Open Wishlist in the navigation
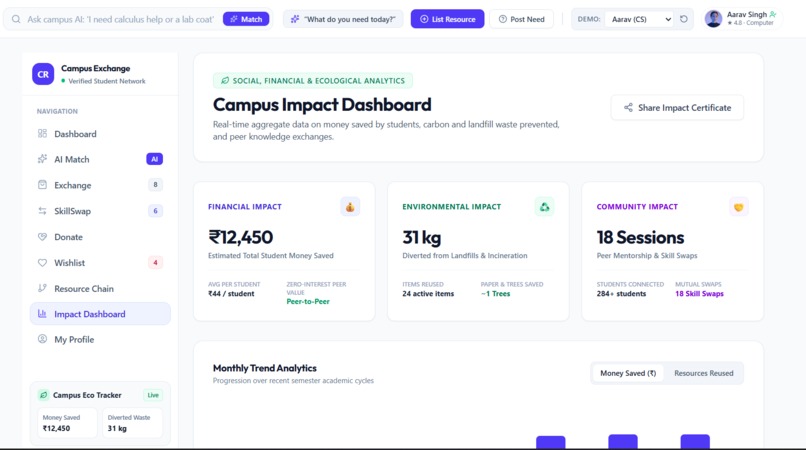The height and width of the screenshot is (450, 806). (x=100, y=263)
